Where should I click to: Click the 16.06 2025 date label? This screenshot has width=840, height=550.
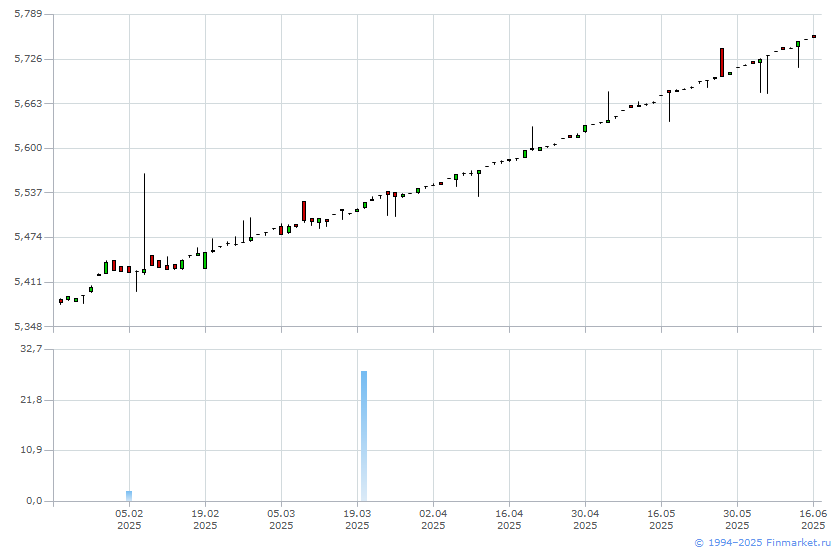[x=813, y=519]
